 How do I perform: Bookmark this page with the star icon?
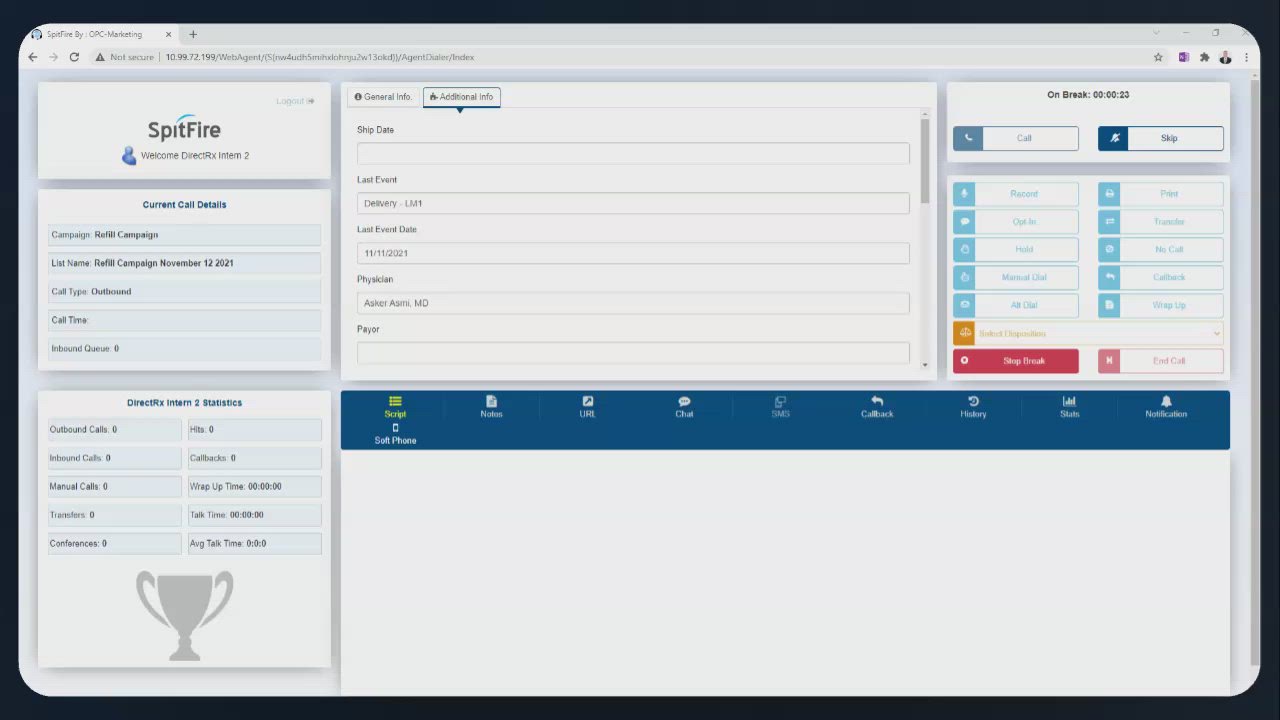click(1158, 57)
